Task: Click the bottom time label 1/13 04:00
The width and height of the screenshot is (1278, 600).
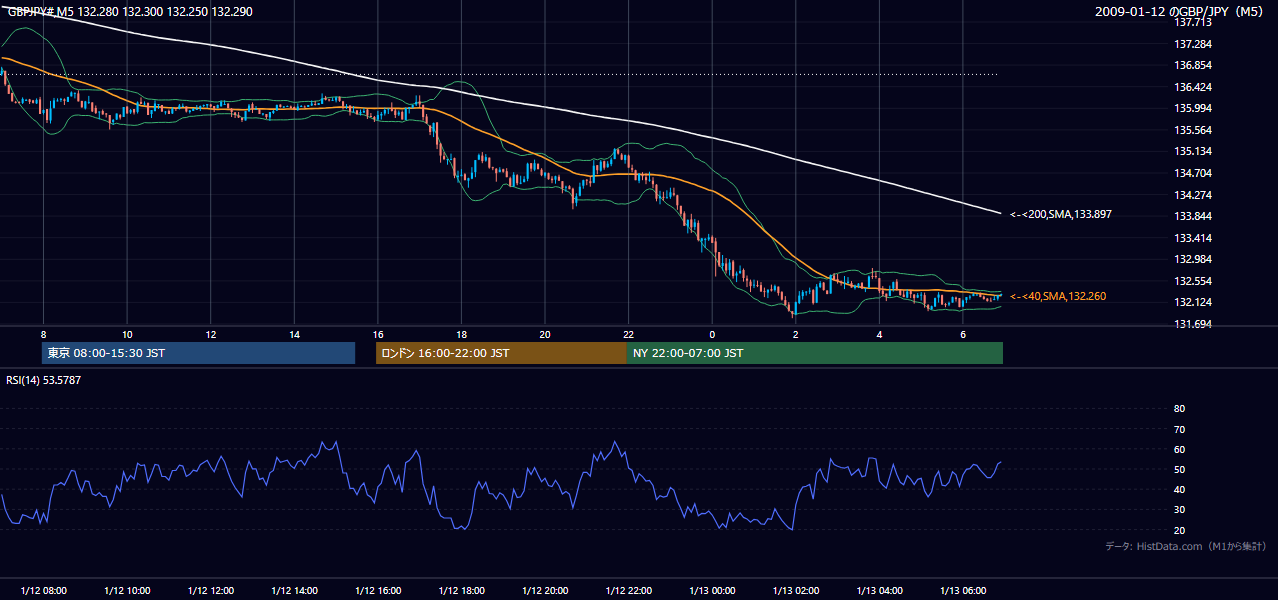Action: [x=879, y=591]
